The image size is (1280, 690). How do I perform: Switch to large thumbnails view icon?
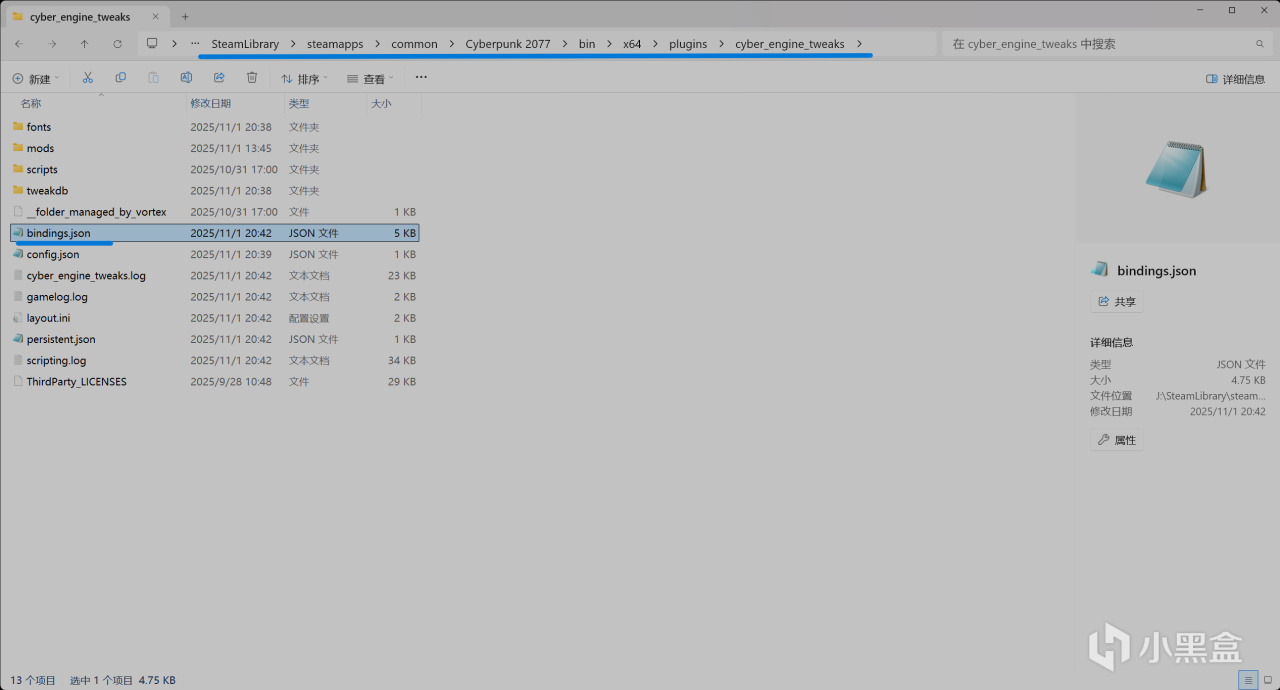1268,680
